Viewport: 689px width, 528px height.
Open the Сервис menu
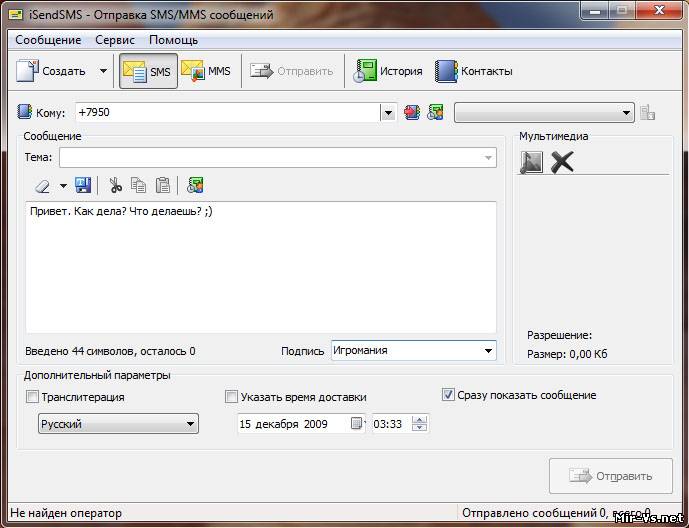(x=115, y=40)
